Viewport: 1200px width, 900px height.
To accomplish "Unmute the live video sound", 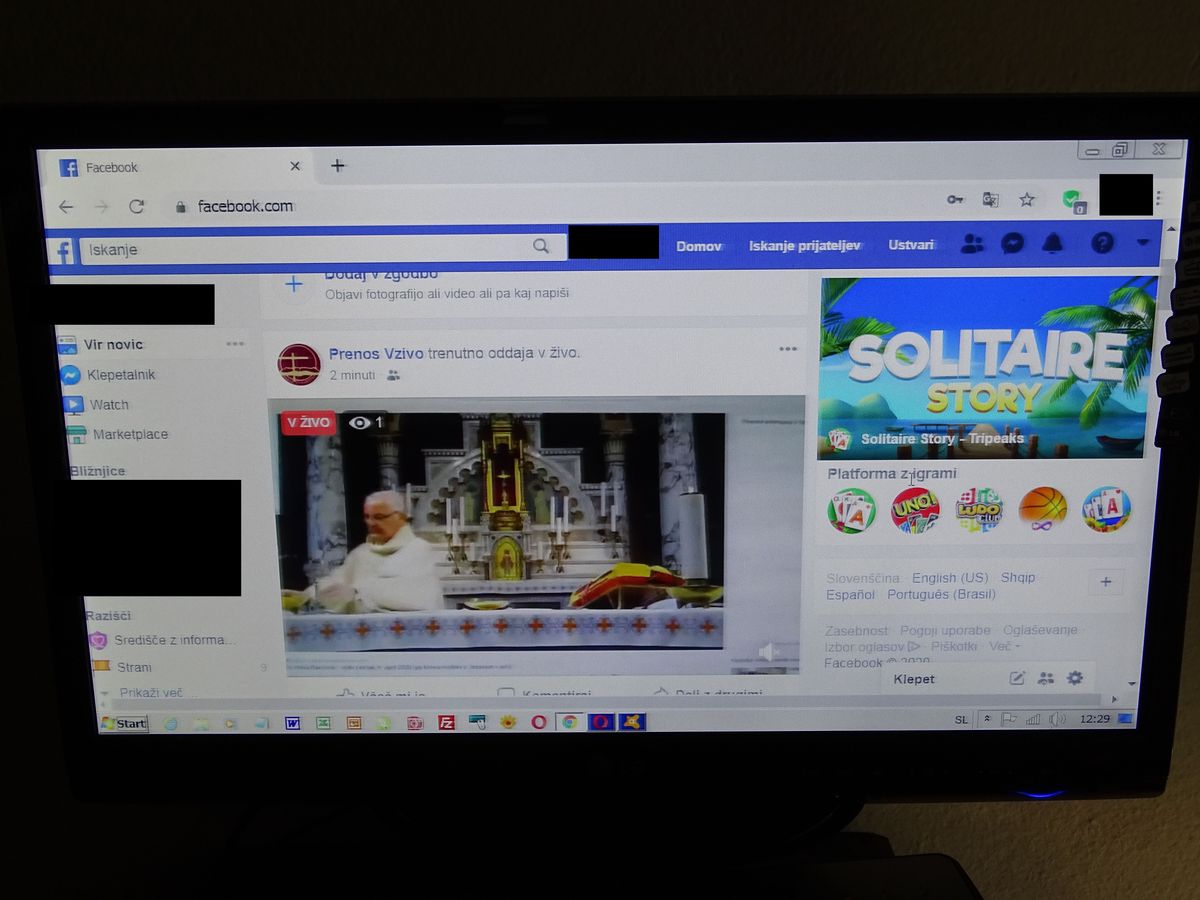I will pos(768,653).
